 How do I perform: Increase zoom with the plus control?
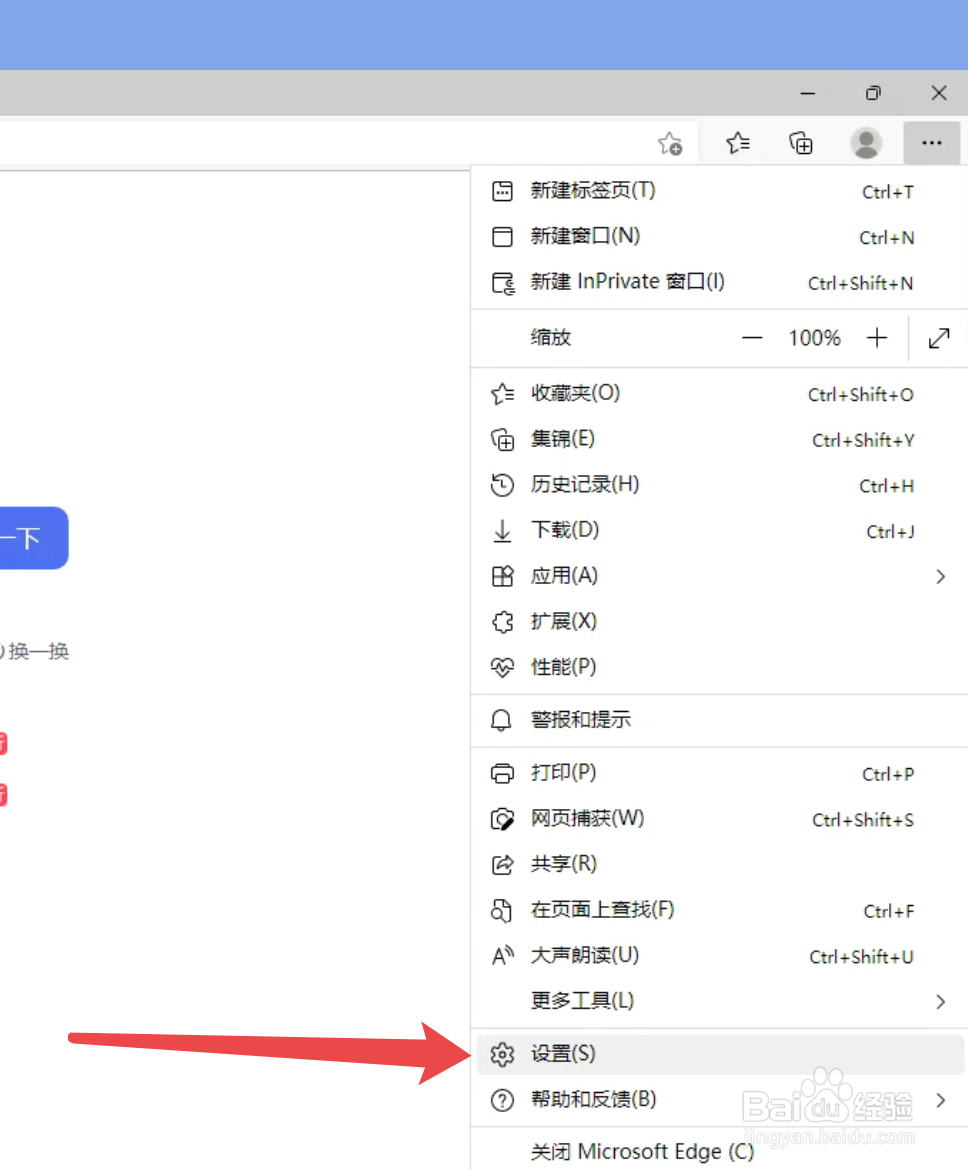876,337
